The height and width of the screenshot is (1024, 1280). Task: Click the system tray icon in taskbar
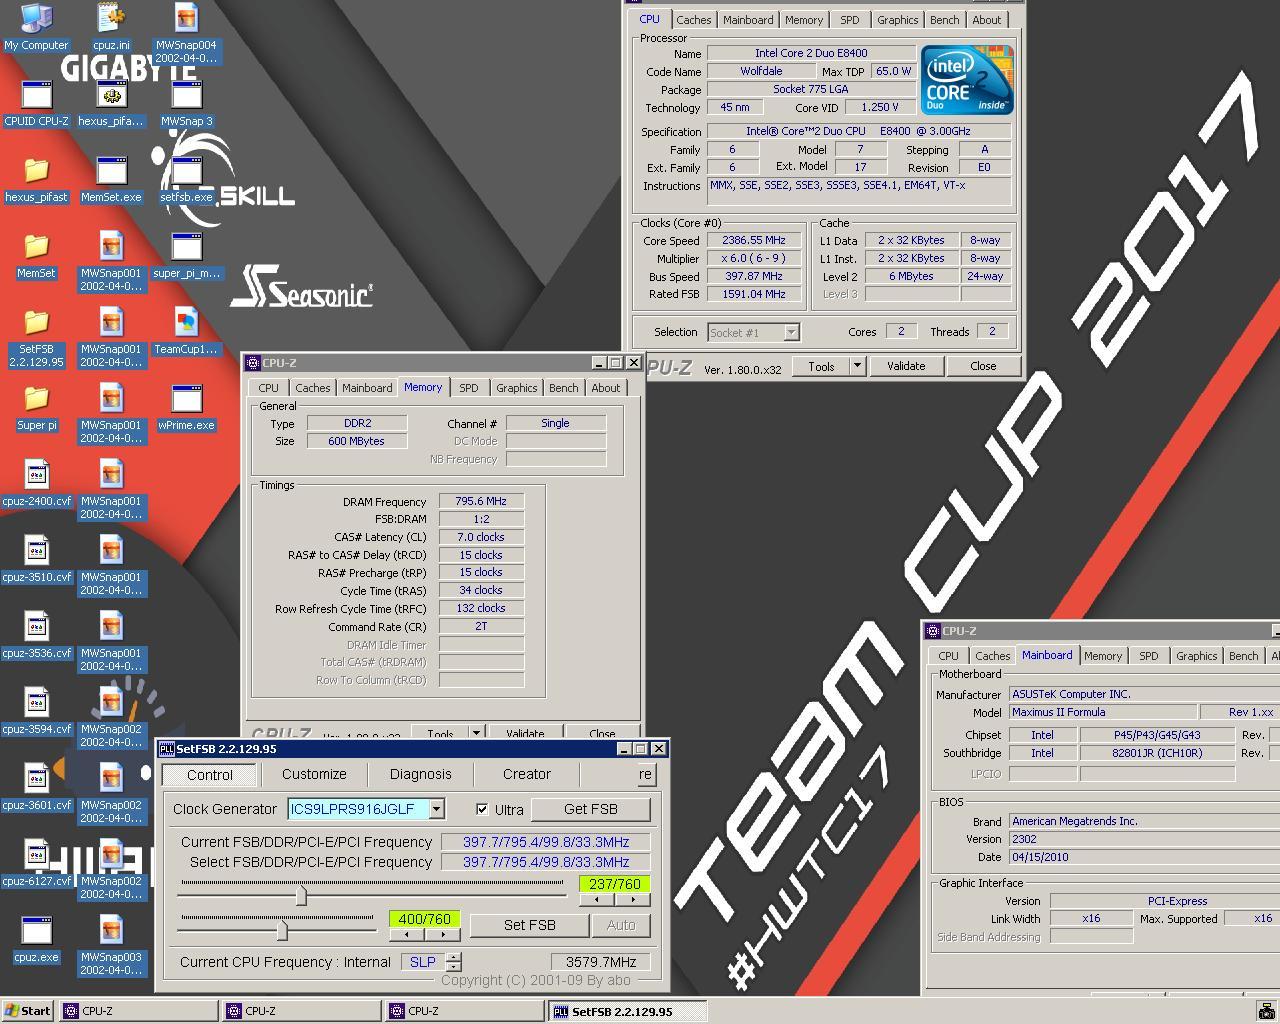click(x=1266, y=1011)
